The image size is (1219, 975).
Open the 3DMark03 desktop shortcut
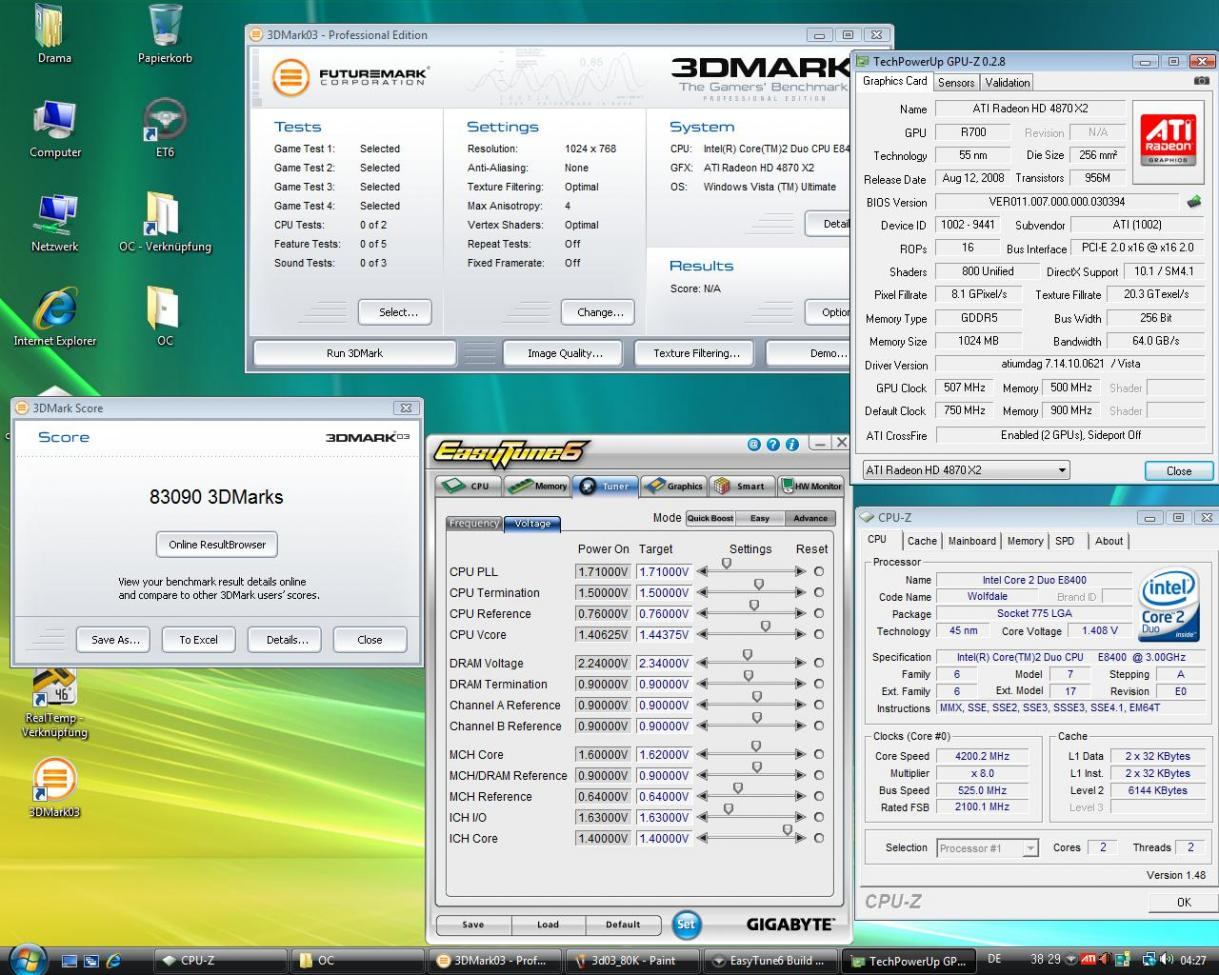55,786
